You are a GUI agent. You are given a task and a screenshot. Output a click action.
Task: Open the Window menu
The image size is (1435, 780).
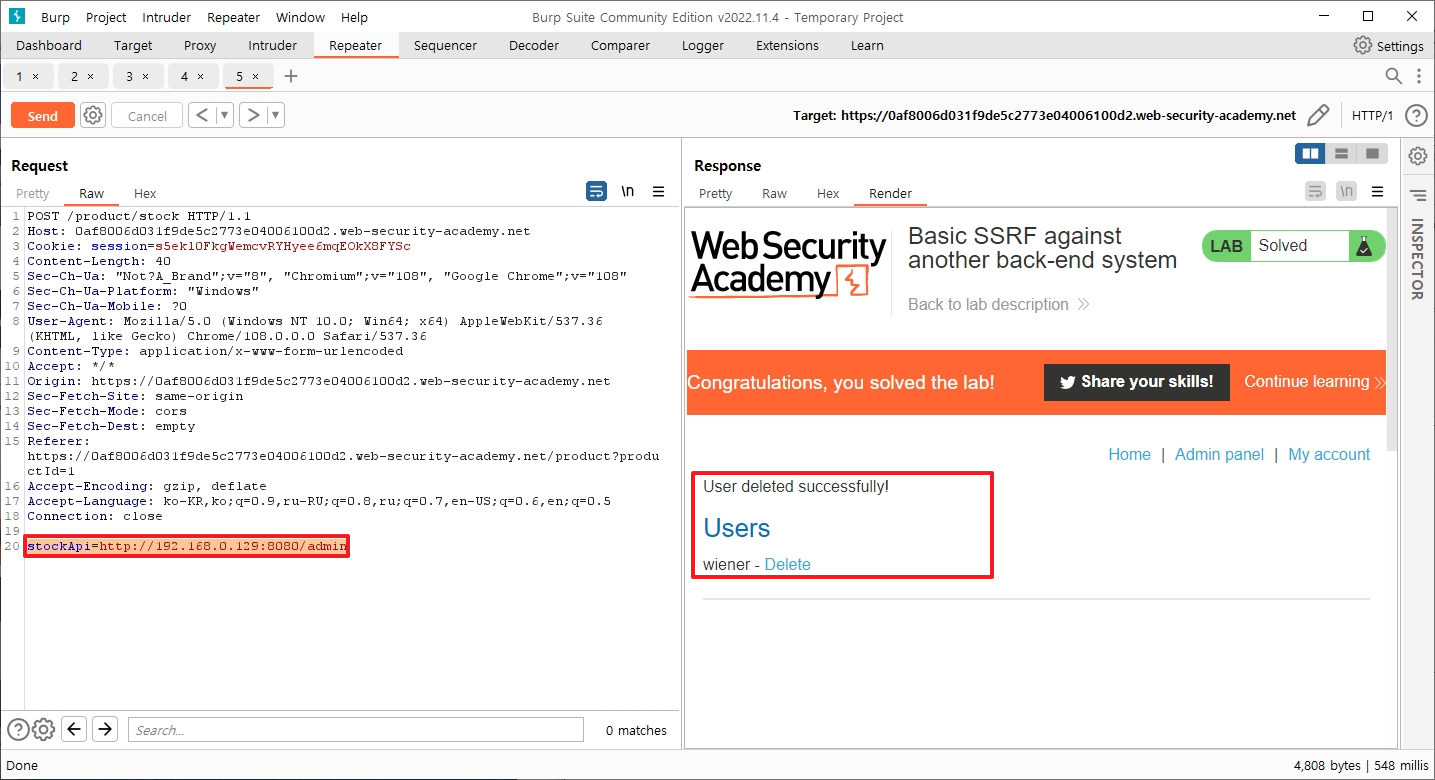click(300, 17)
